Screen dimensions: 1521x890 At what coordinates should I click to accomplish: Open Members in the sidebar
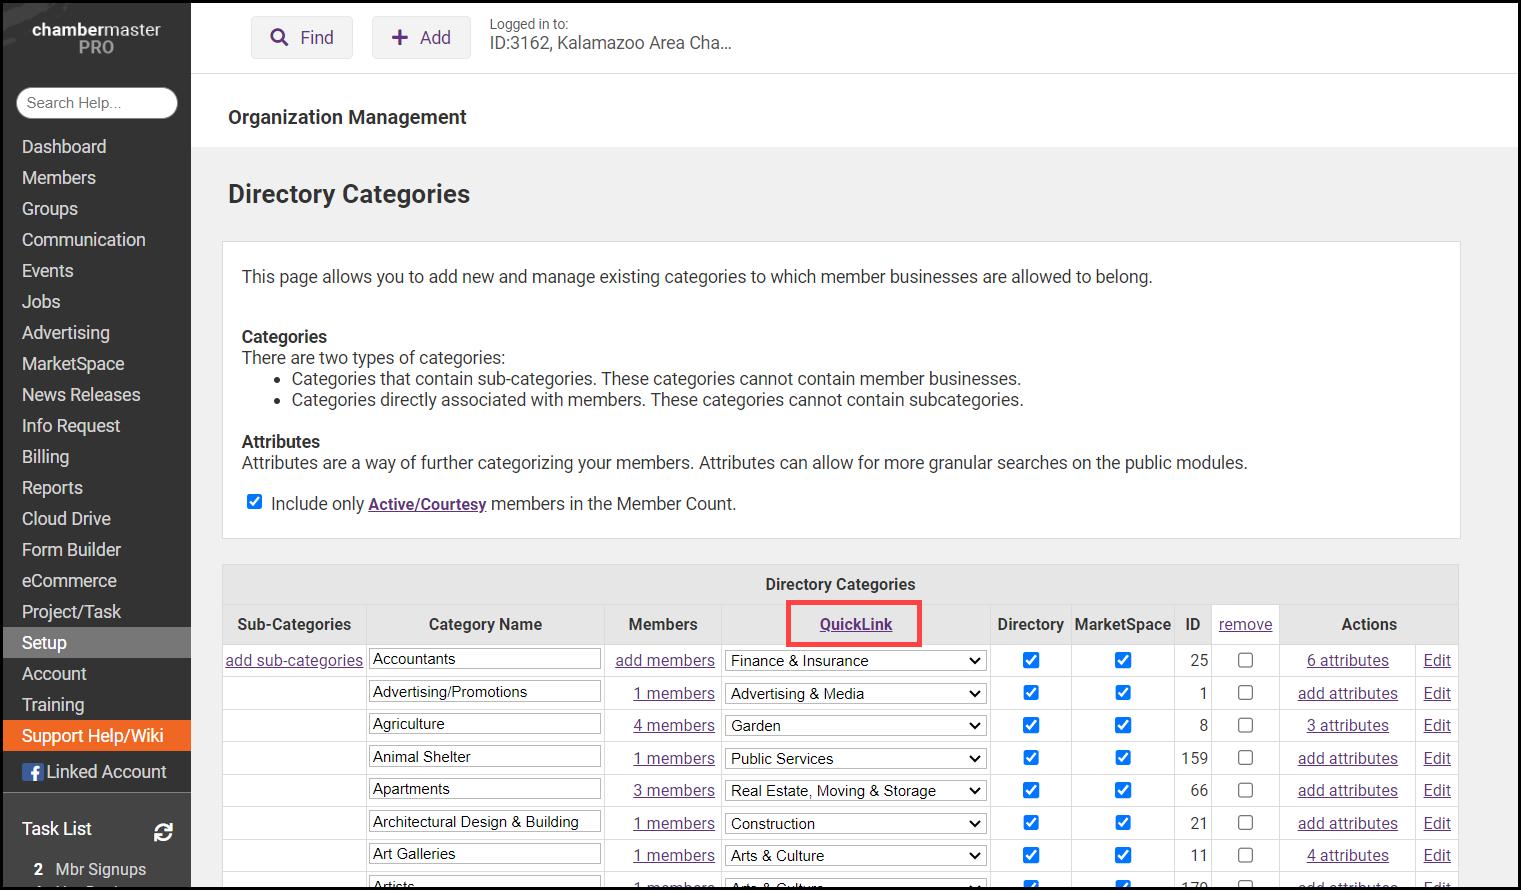pos(59,178)
